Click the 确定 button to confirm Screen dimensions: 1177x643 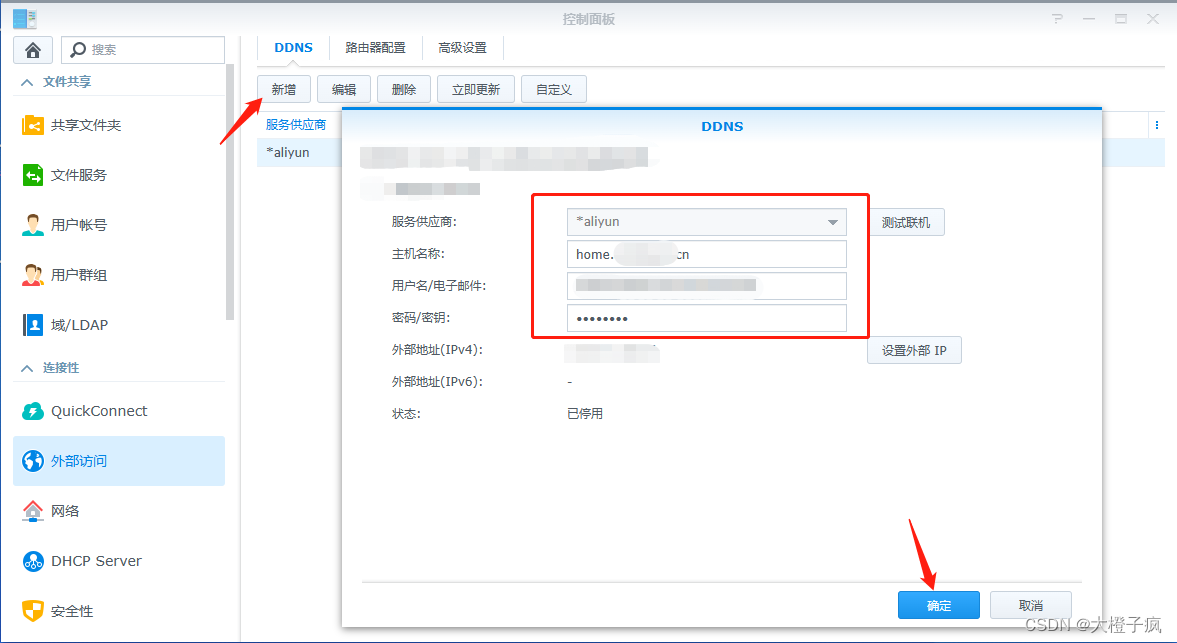pos(938,604)
